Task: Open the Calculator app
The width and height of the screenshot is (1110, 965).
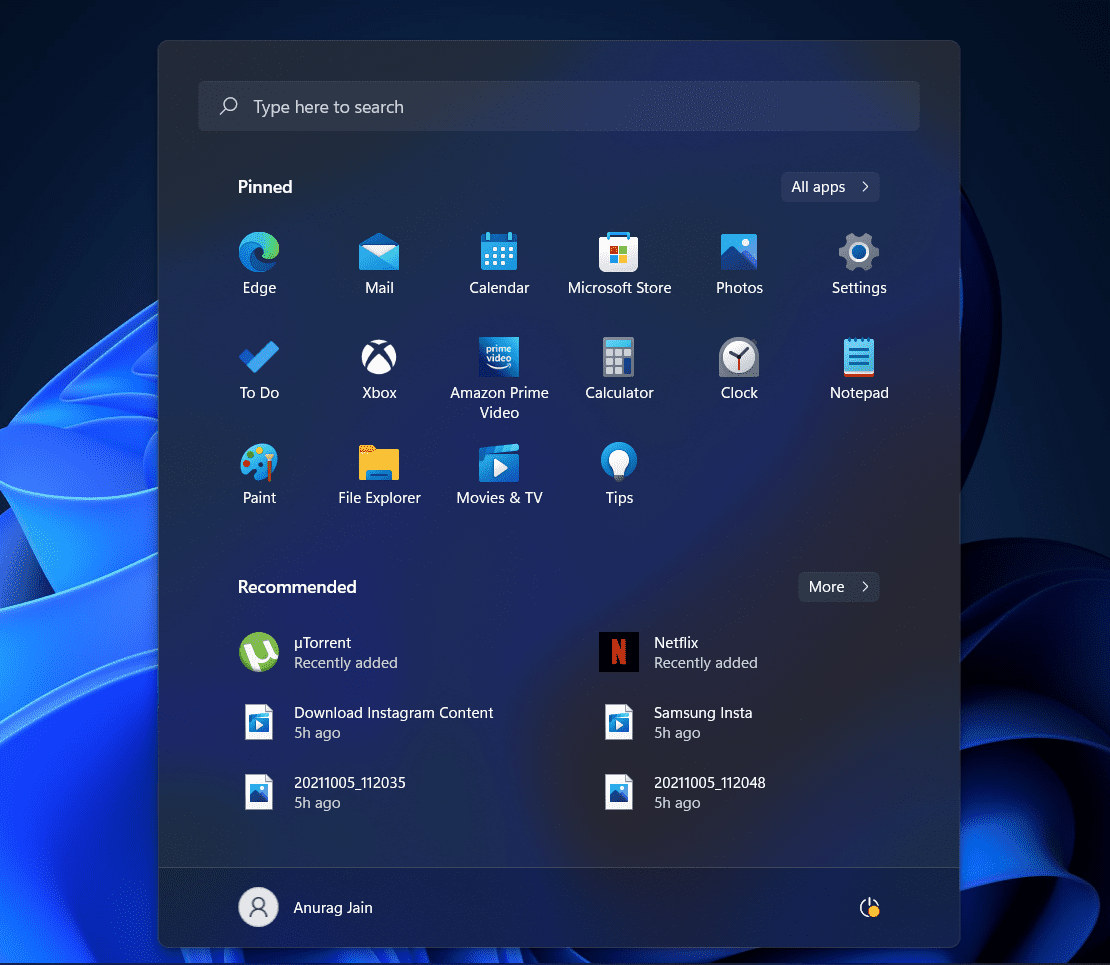Action: 619,358
